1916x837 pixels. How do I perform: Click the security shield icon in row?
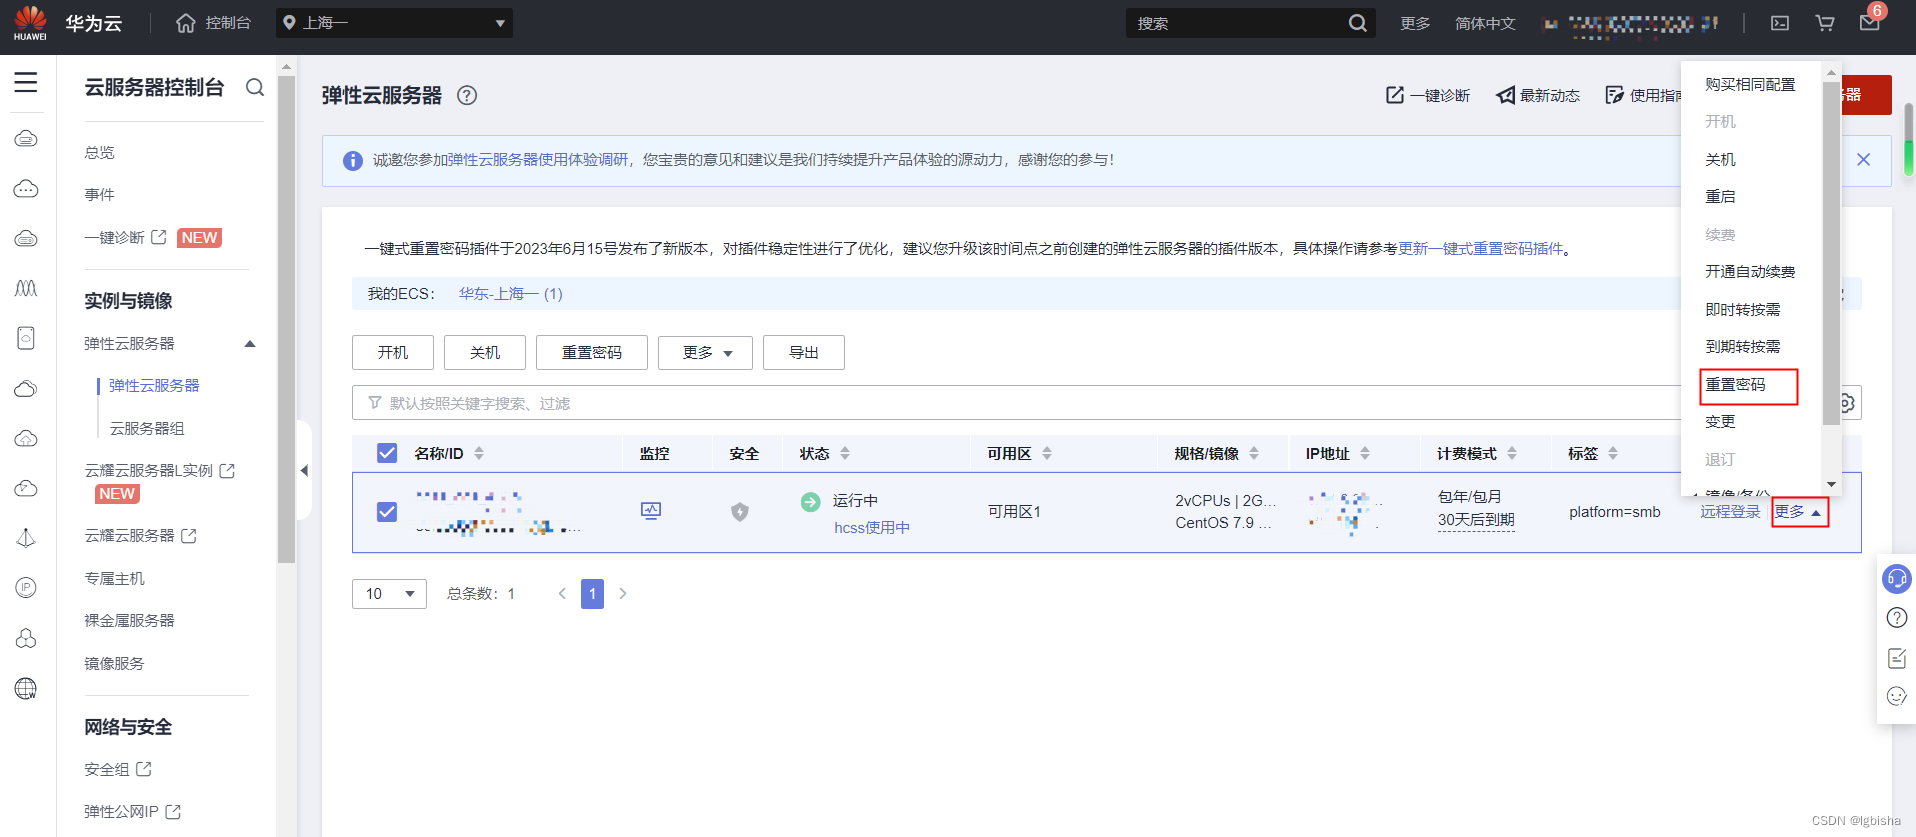click(x=740, y=512)
